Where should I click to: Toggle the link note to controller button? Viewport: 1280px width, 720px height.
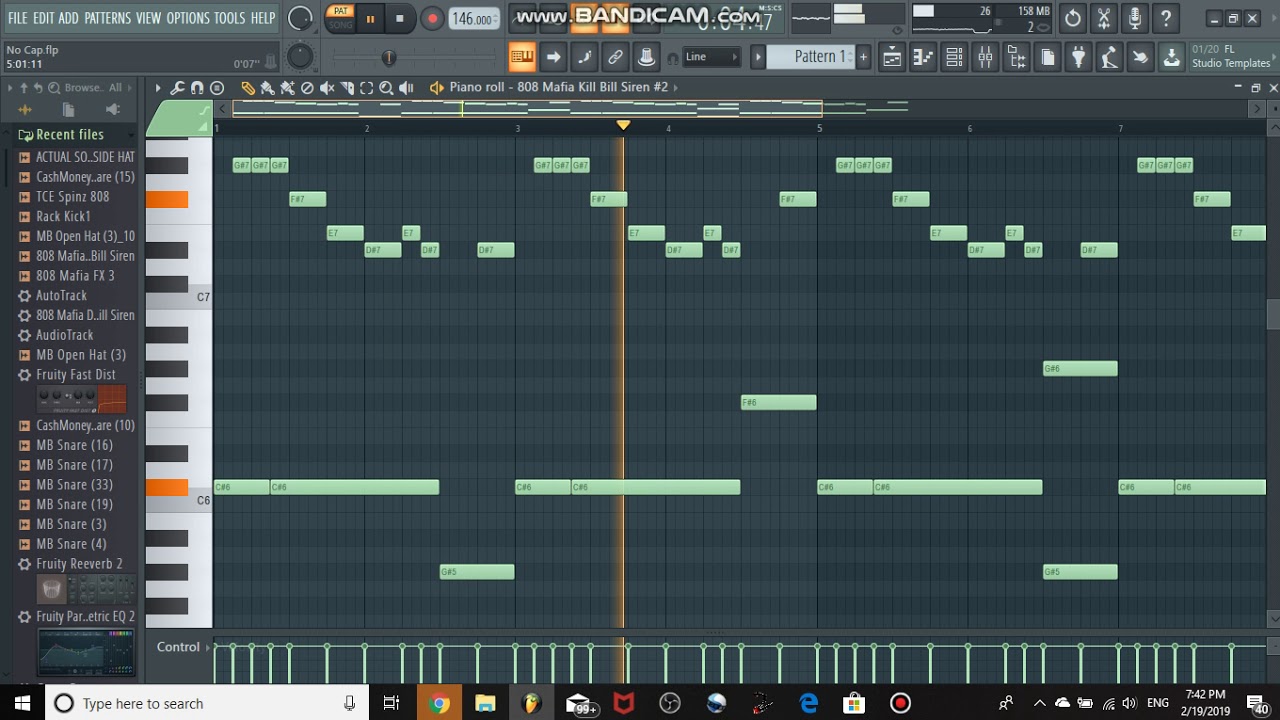pyautogui.click(x=616, y=57)
